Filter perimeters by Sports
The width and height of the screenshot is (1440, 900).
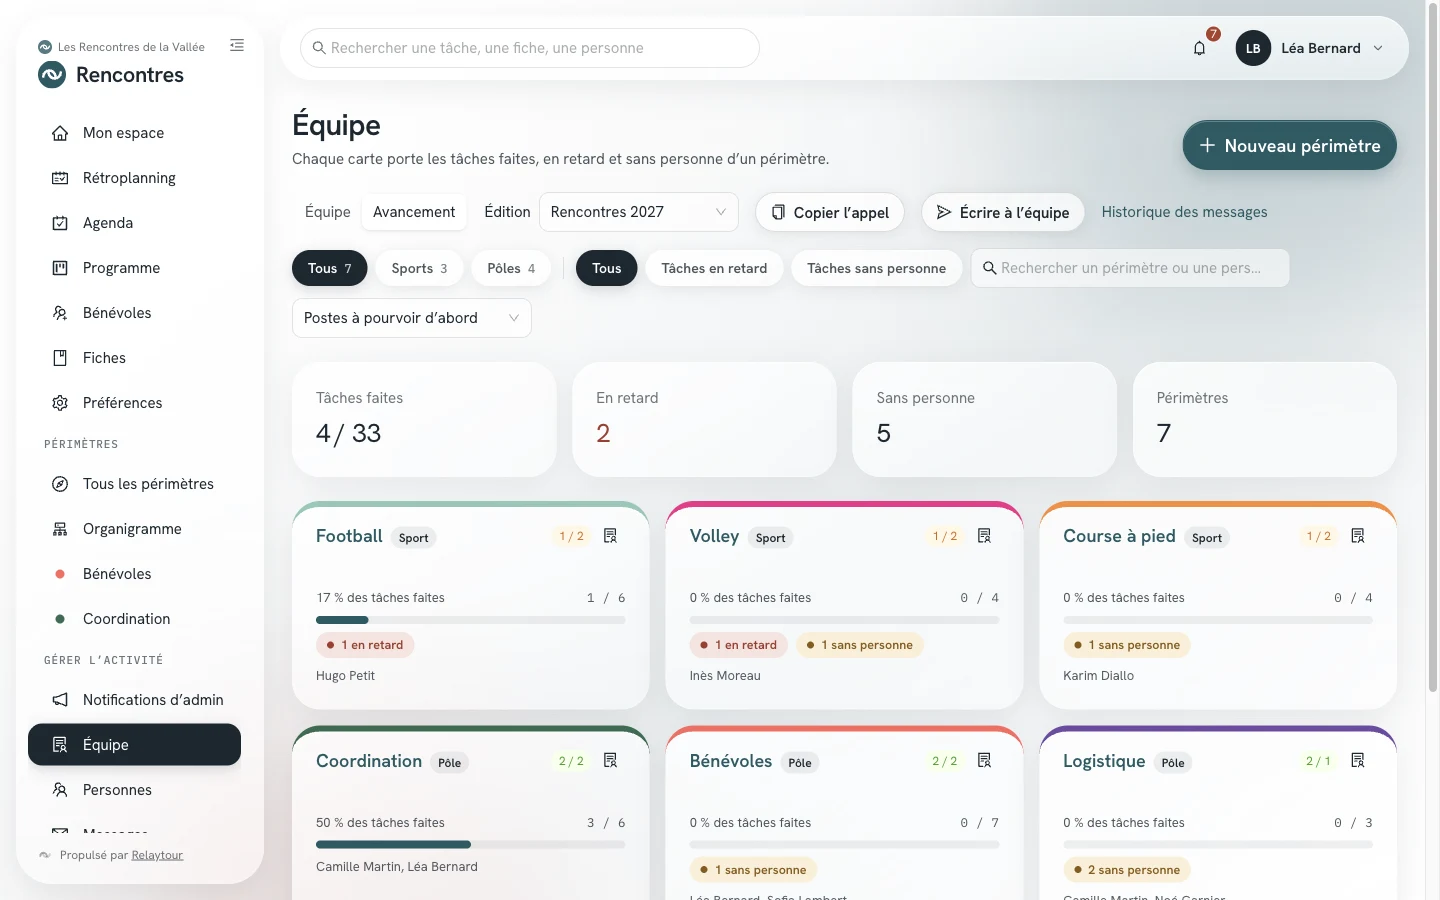(419, 268)
